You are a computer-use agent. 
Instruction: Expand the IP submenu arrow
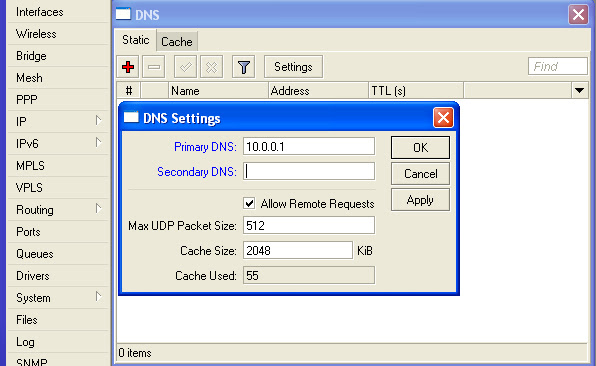coord(98,120)
